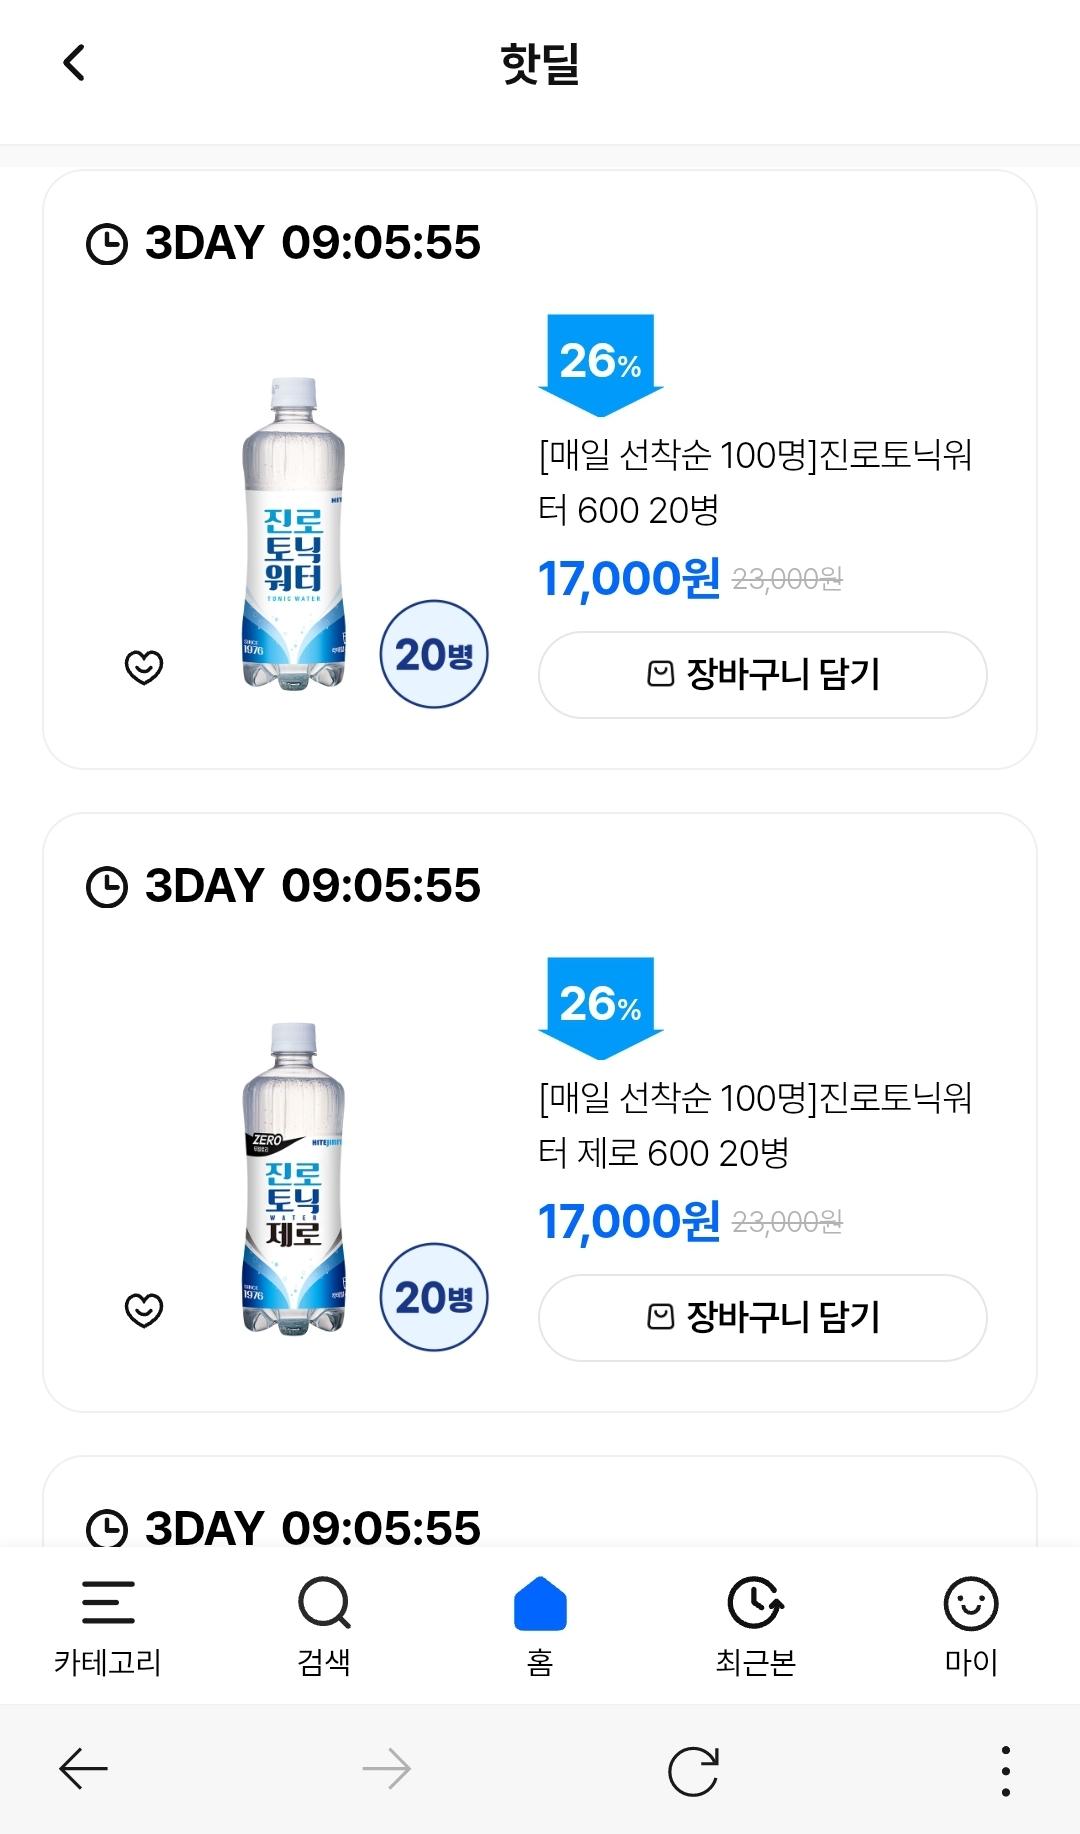Open the 진로토닉워터 600 20병 product title
This screenshot has height=1834, width=1080.
755,483
